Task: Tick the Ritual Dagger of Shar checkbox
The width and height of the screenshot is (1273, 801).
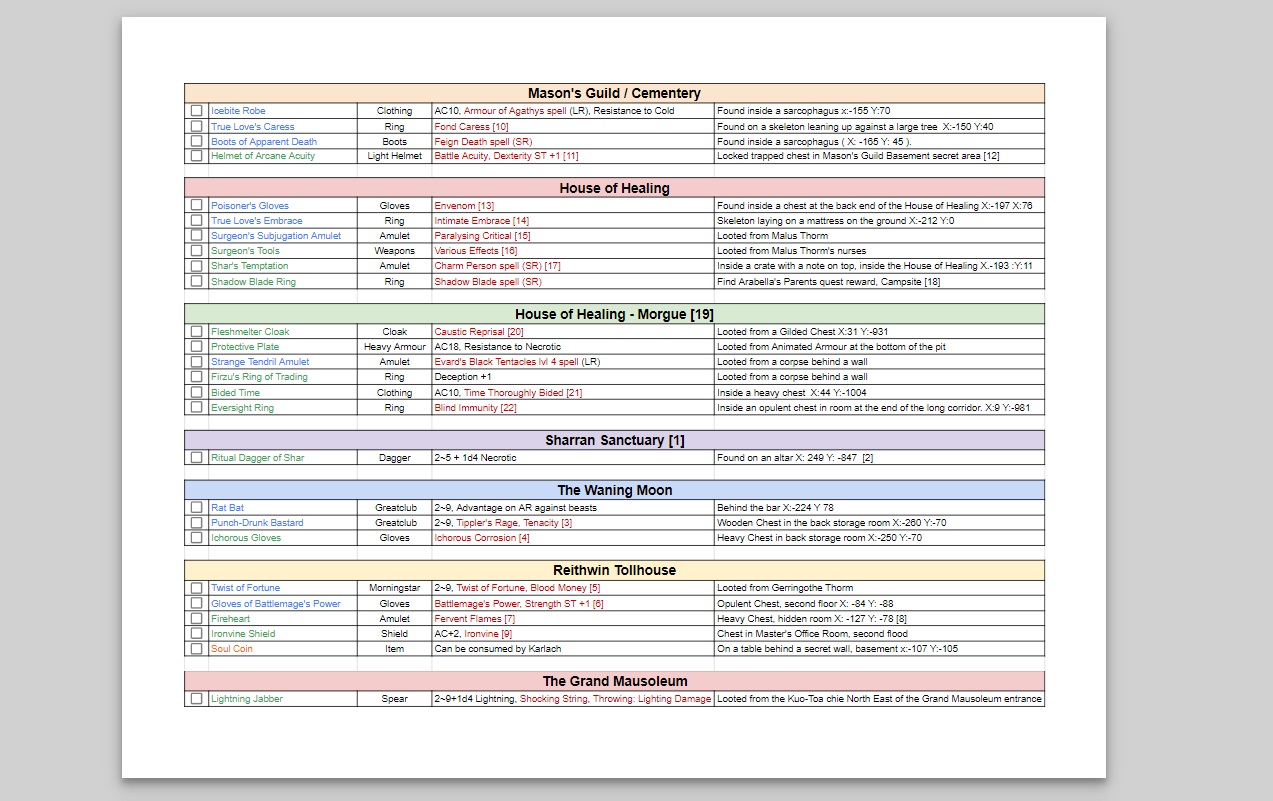Action: [196, 458]
